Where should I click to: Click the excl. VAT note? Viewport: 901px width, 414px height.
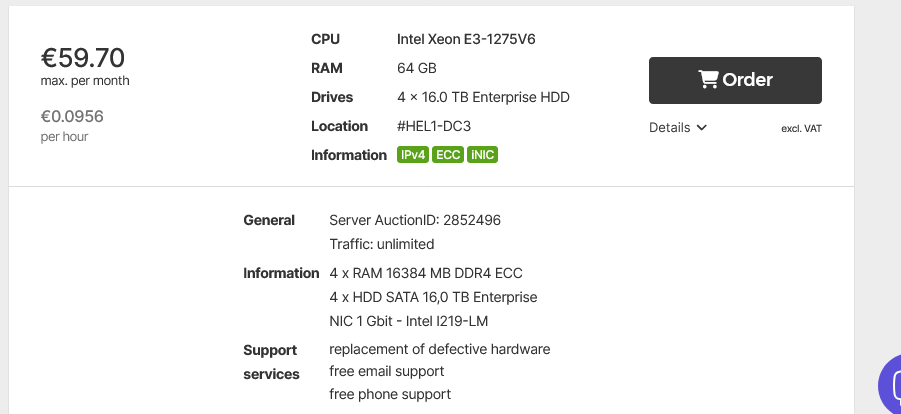[801, 129]
